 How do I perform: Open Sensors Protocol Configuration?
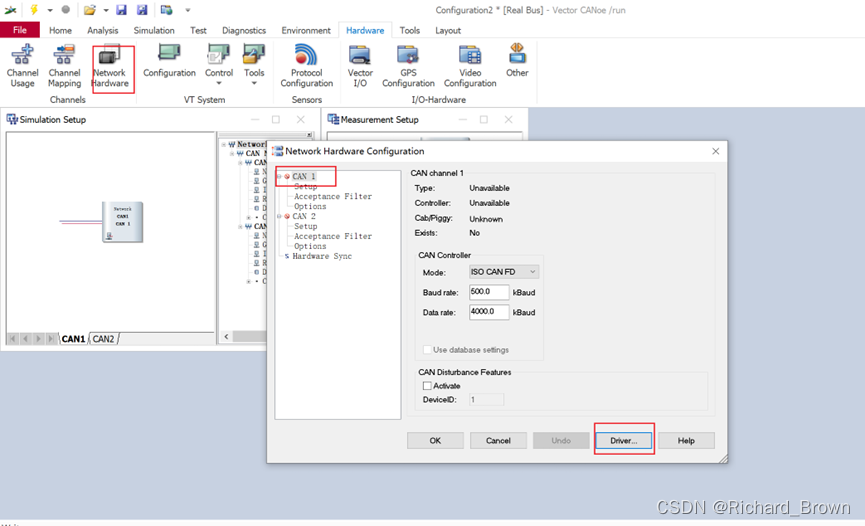click(x=306, y=66)
